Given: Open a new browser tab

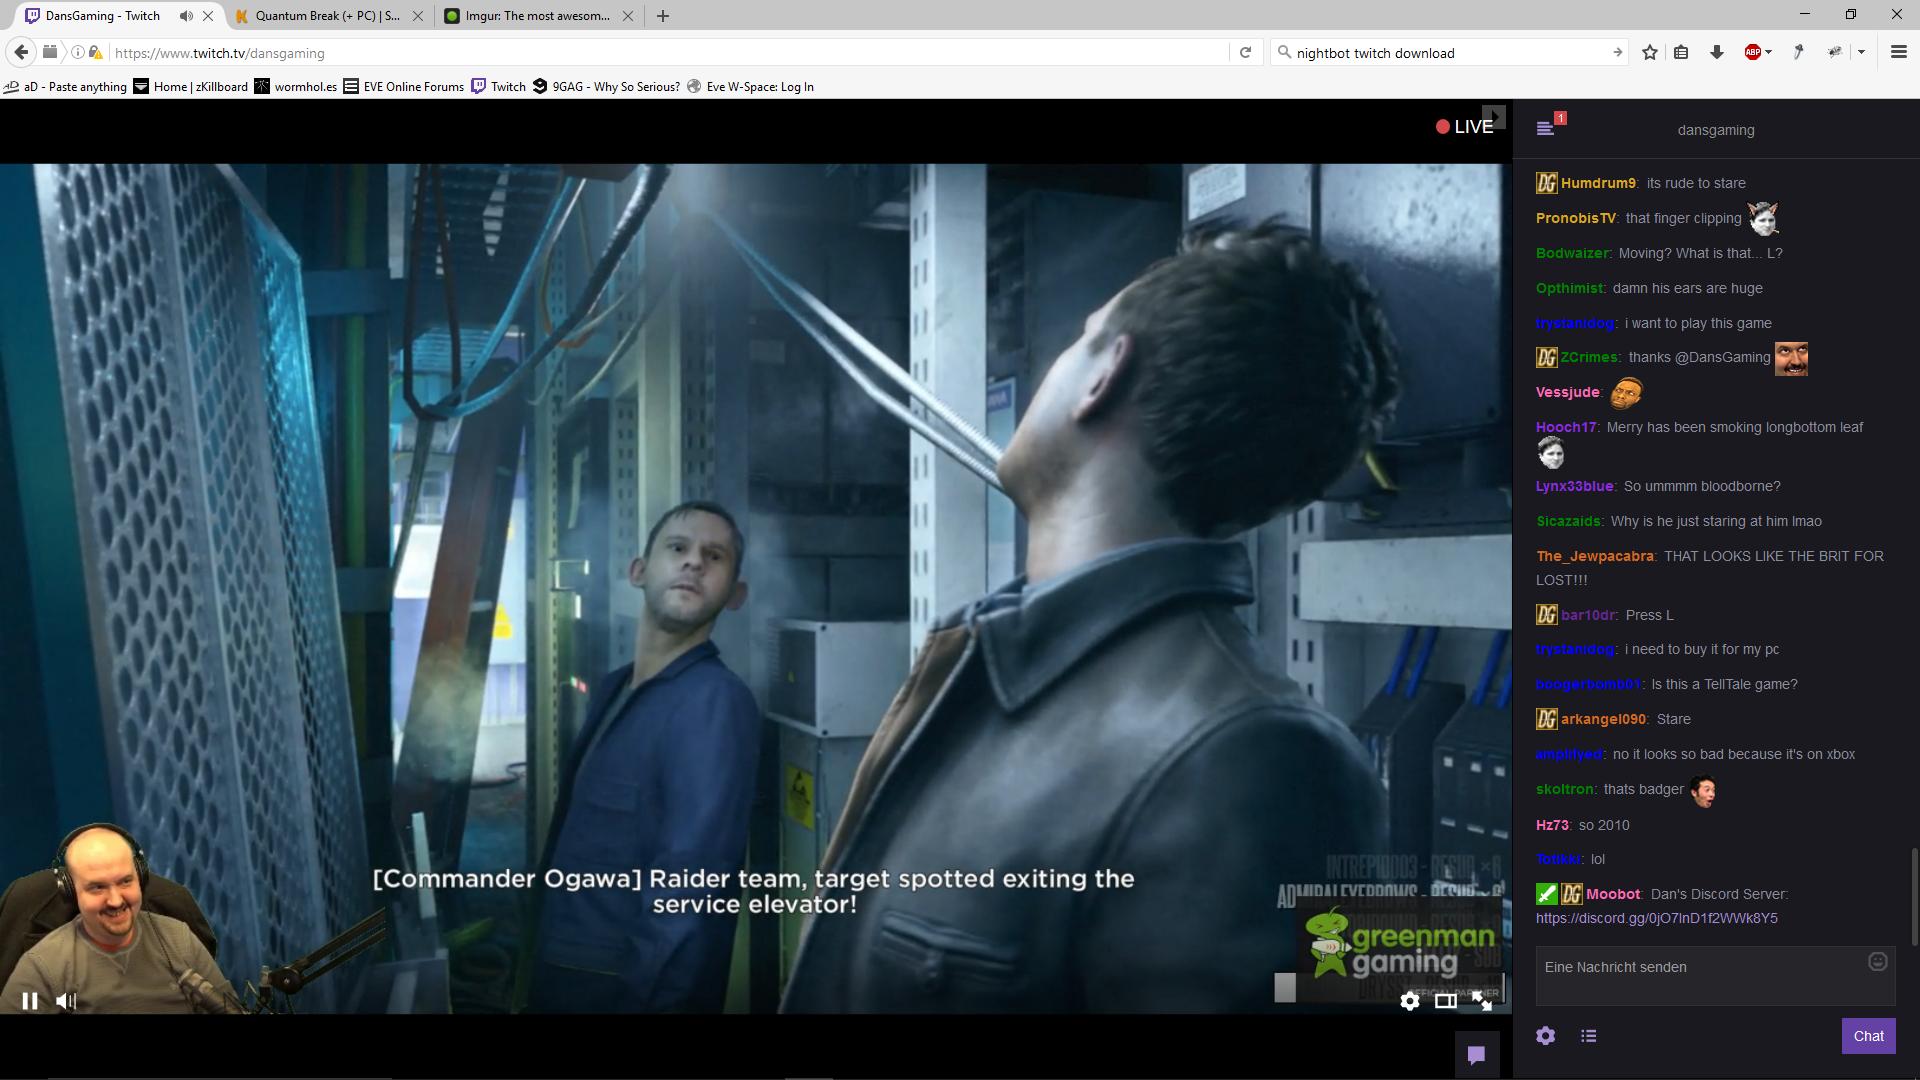Looking at the screenshot, I should click(663, 16).
